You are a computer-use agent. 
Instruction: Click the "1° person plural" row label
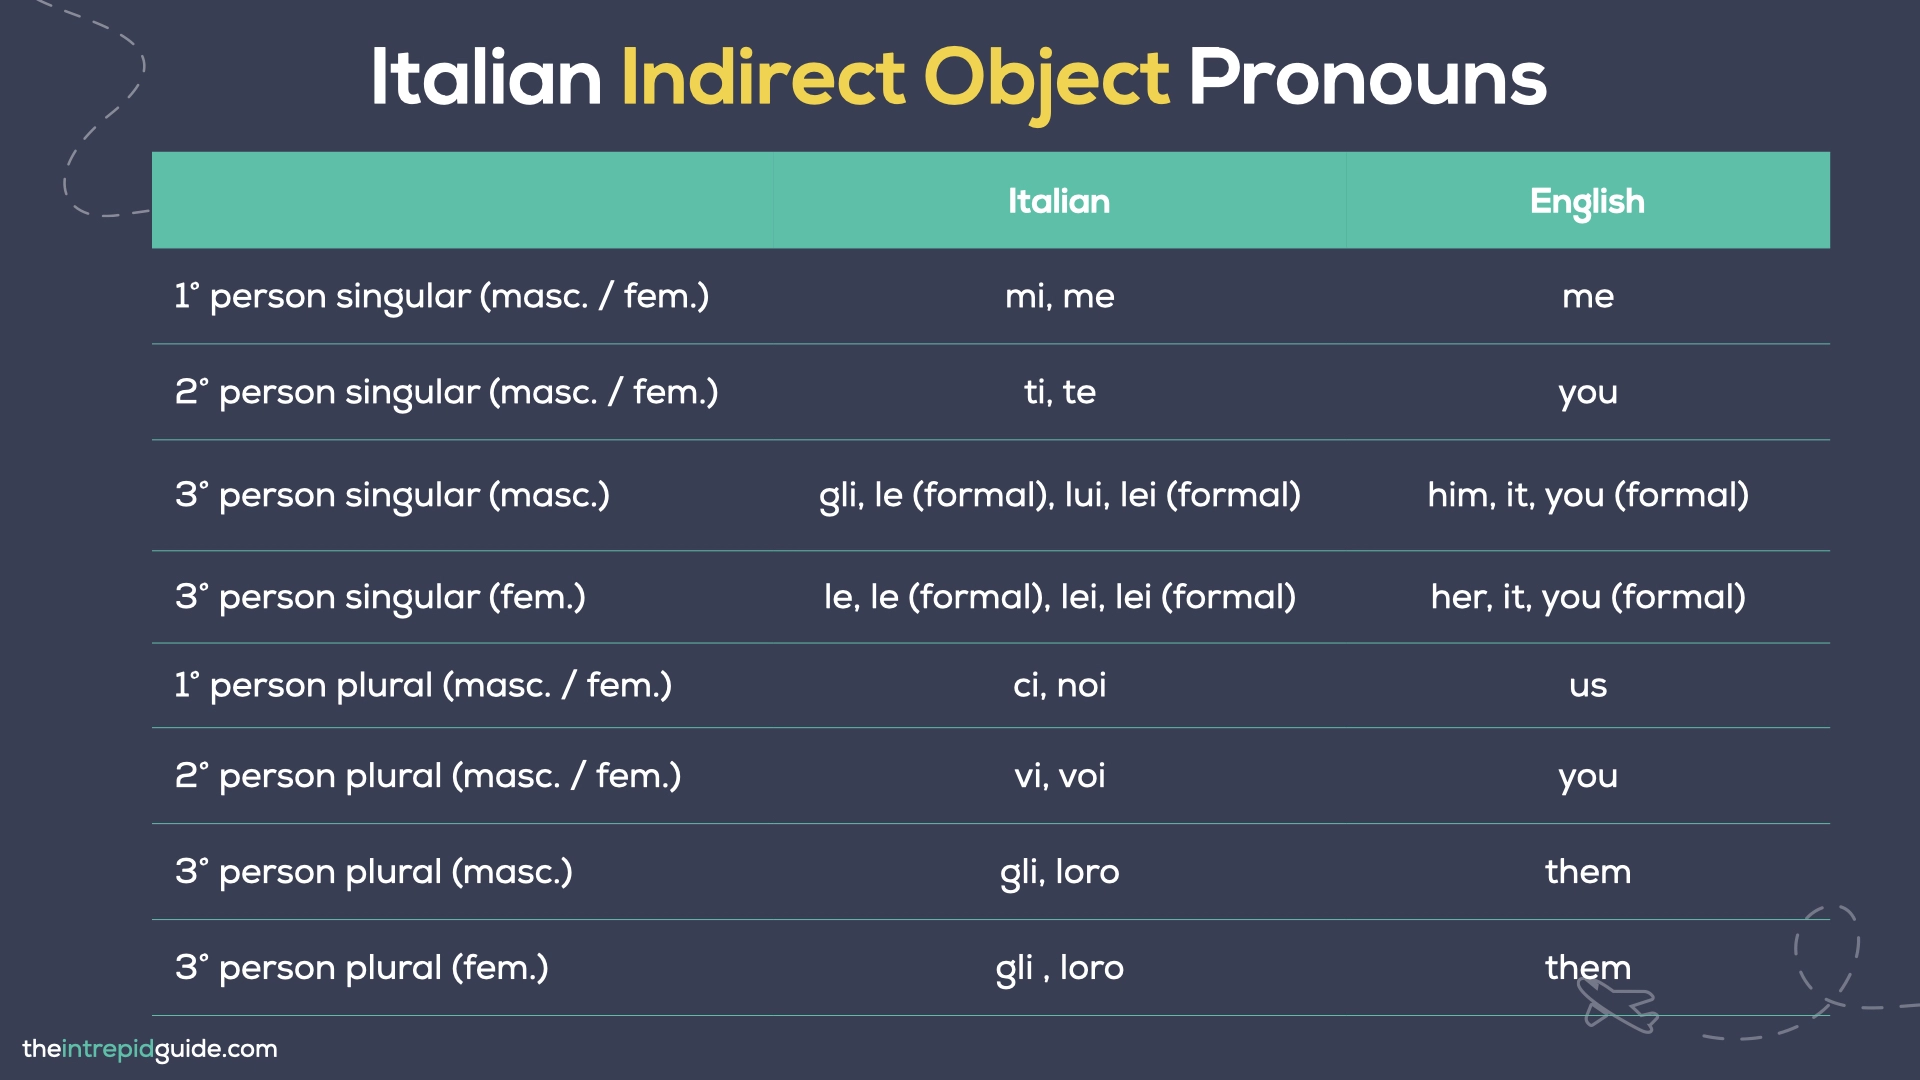423,685
